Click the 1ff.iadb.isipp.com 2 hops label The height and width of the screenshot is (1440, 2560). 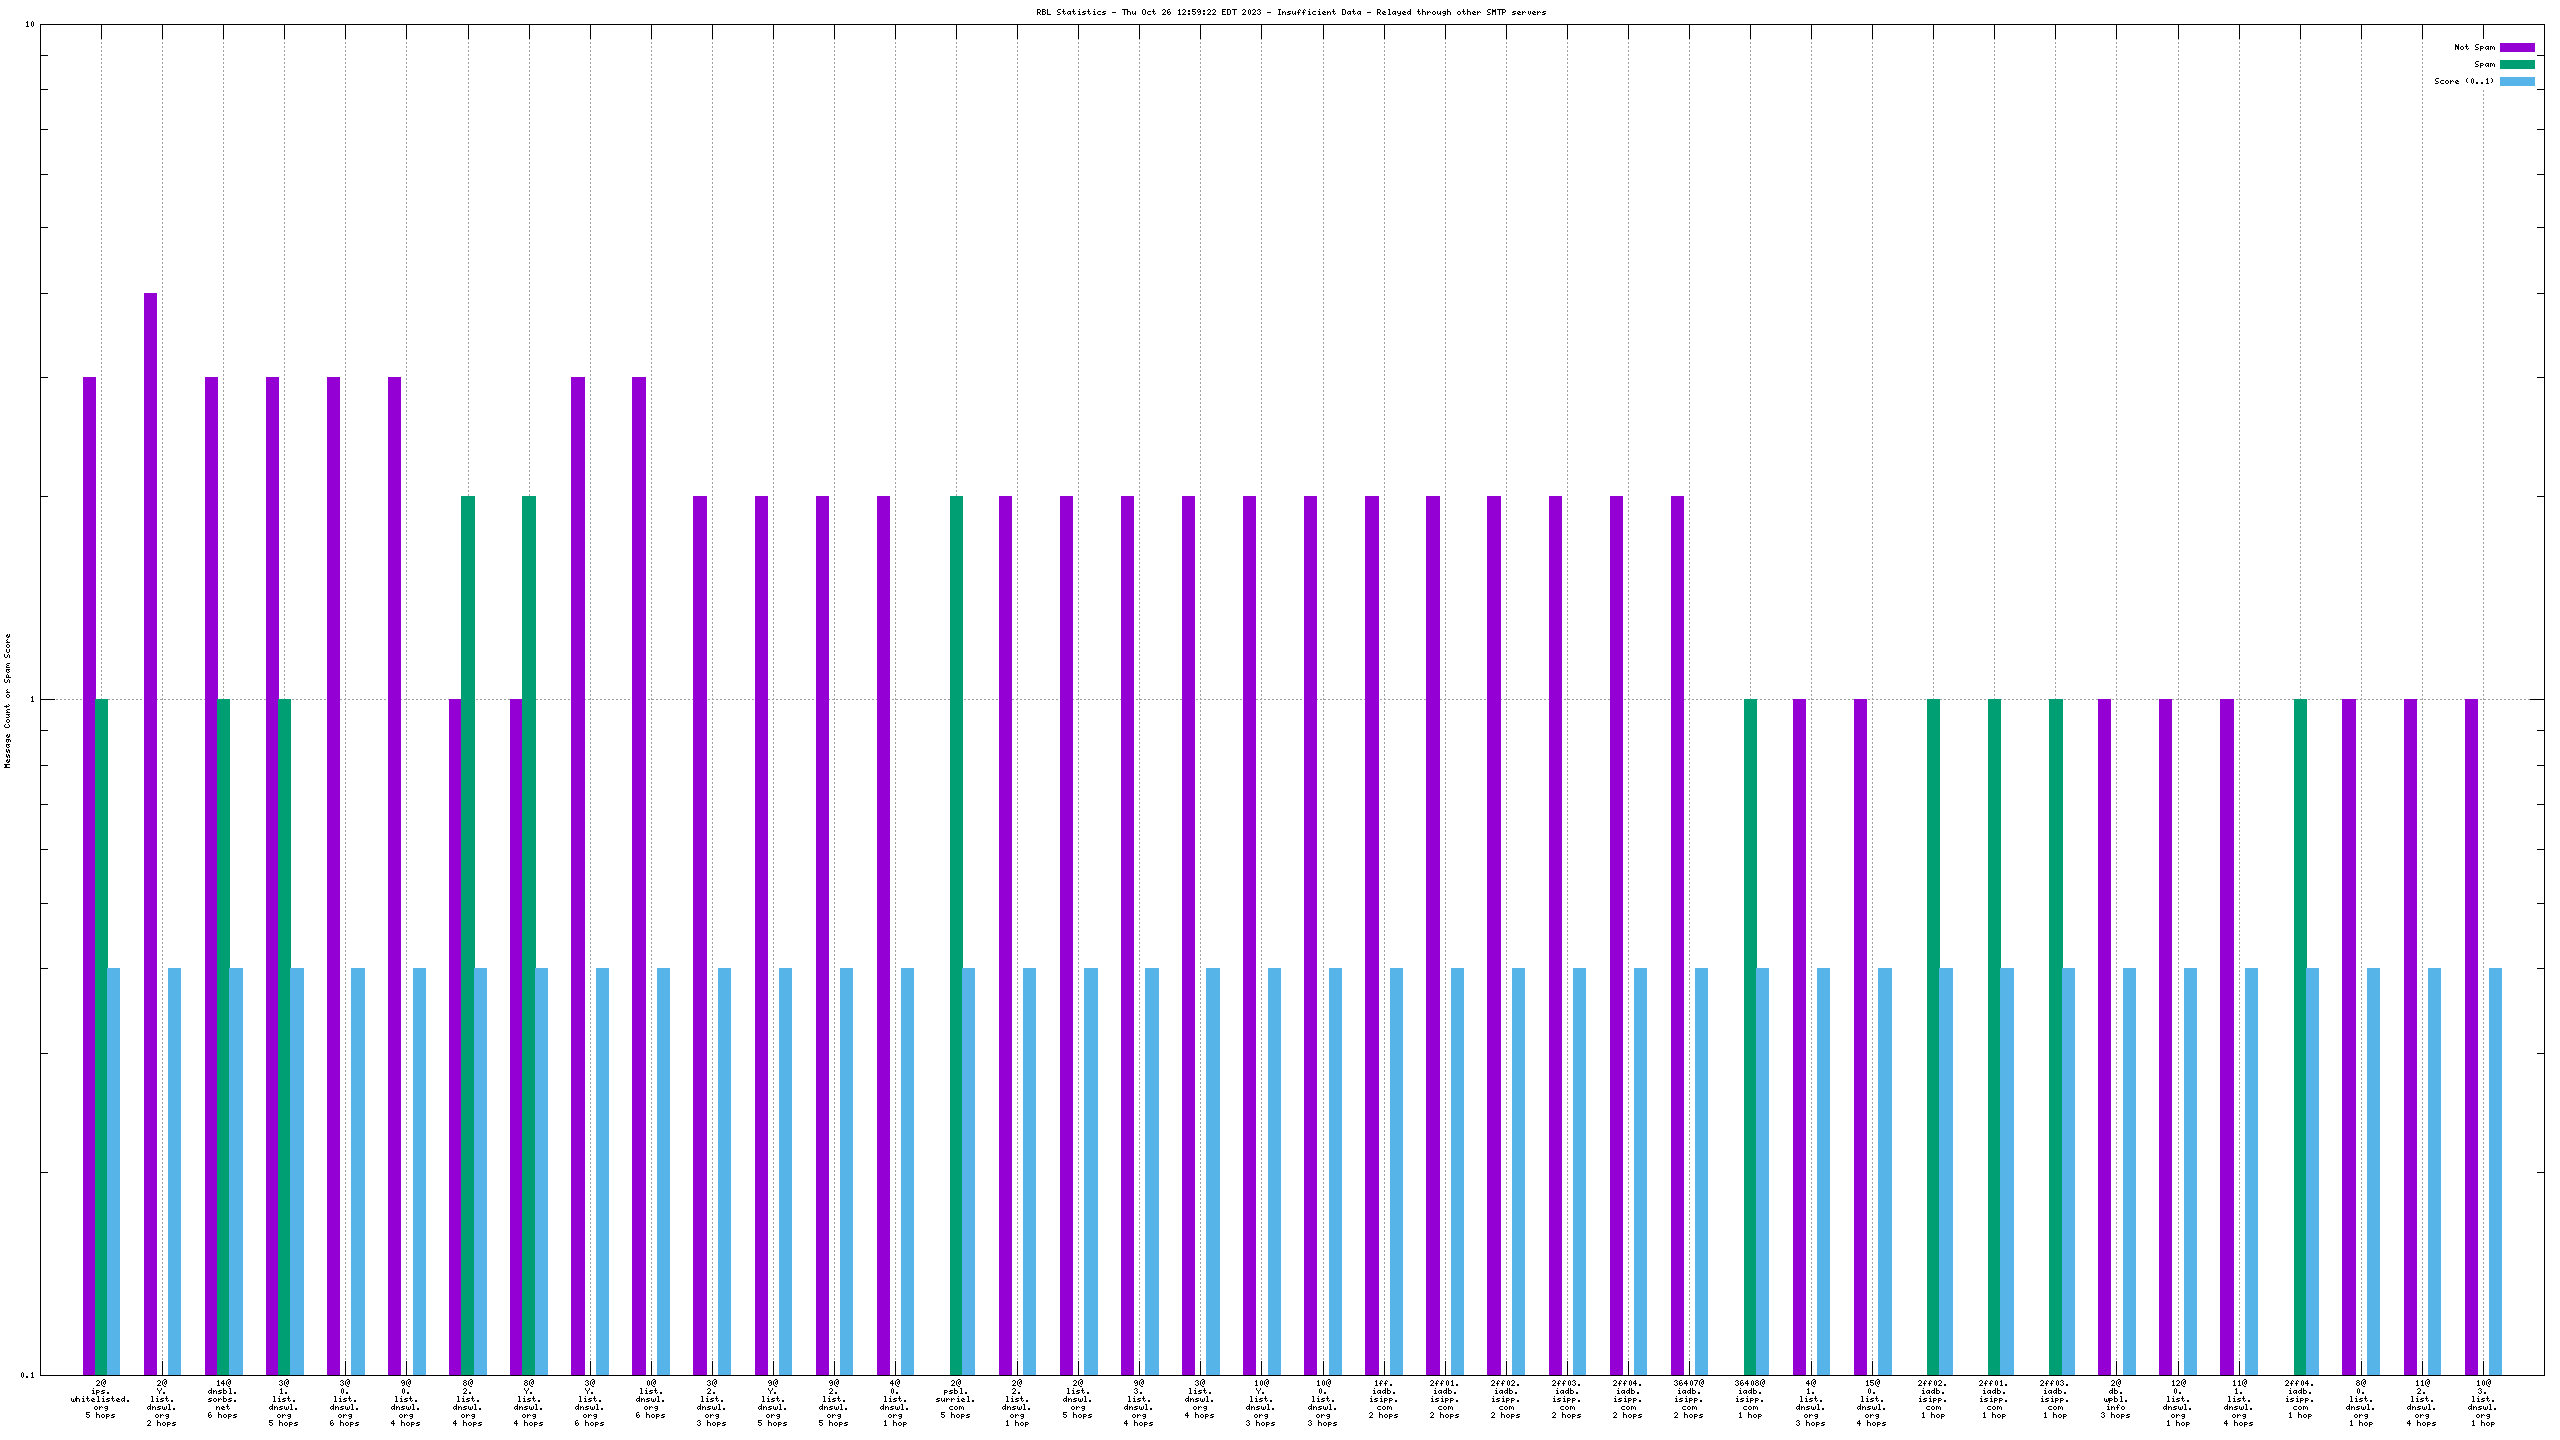click(x=1384, y=1399)
